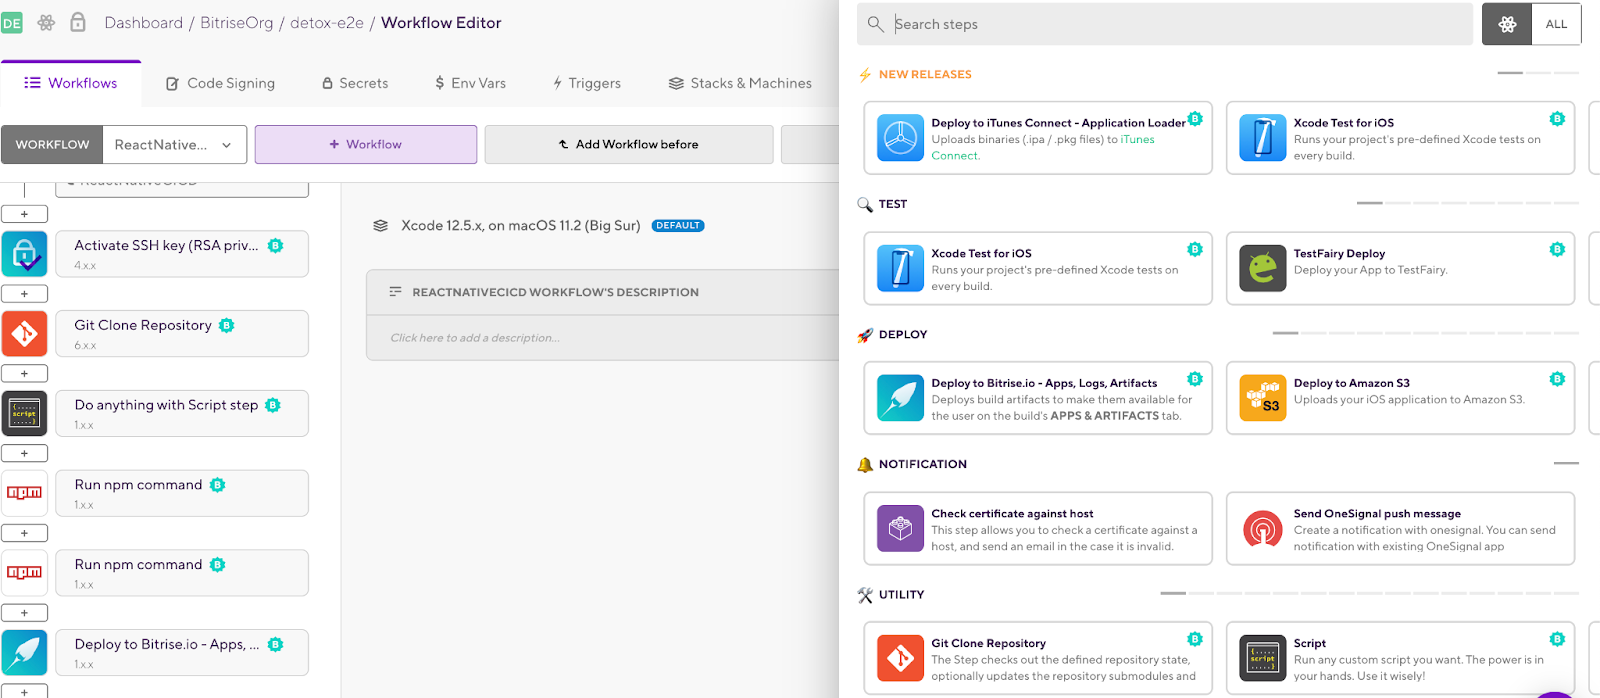Add step between SSH key and Git Clone

[25, 294]
